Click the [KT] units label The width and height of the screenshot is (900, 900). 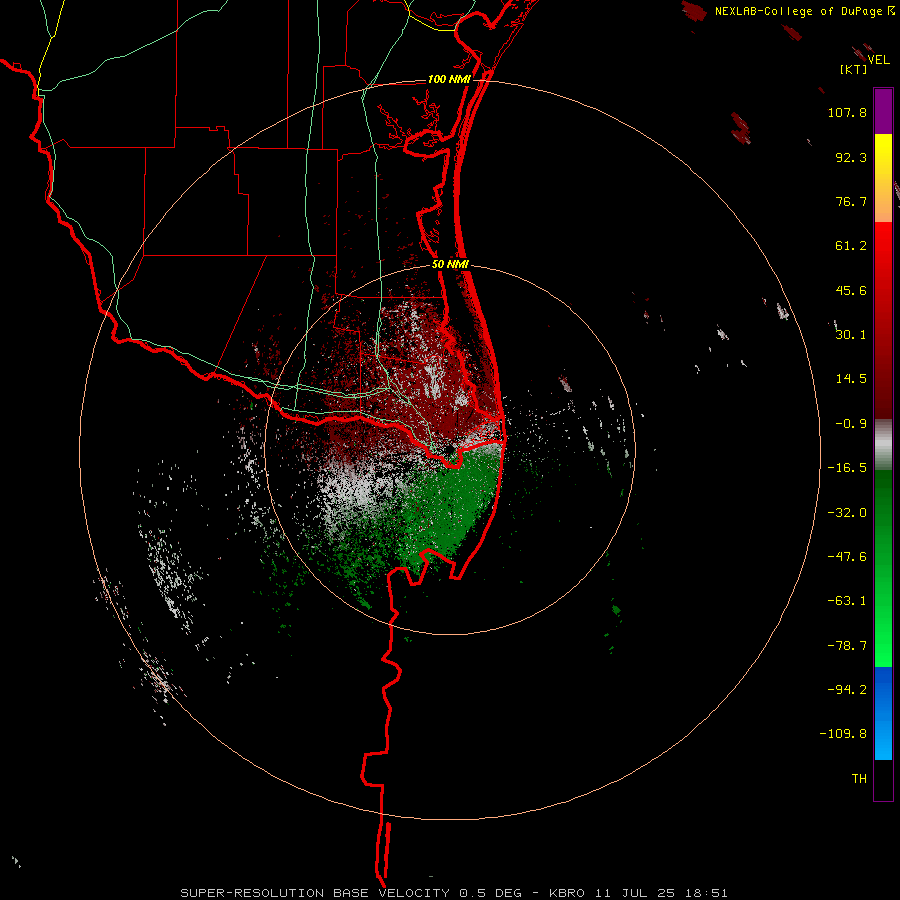(x=853, y=69)
